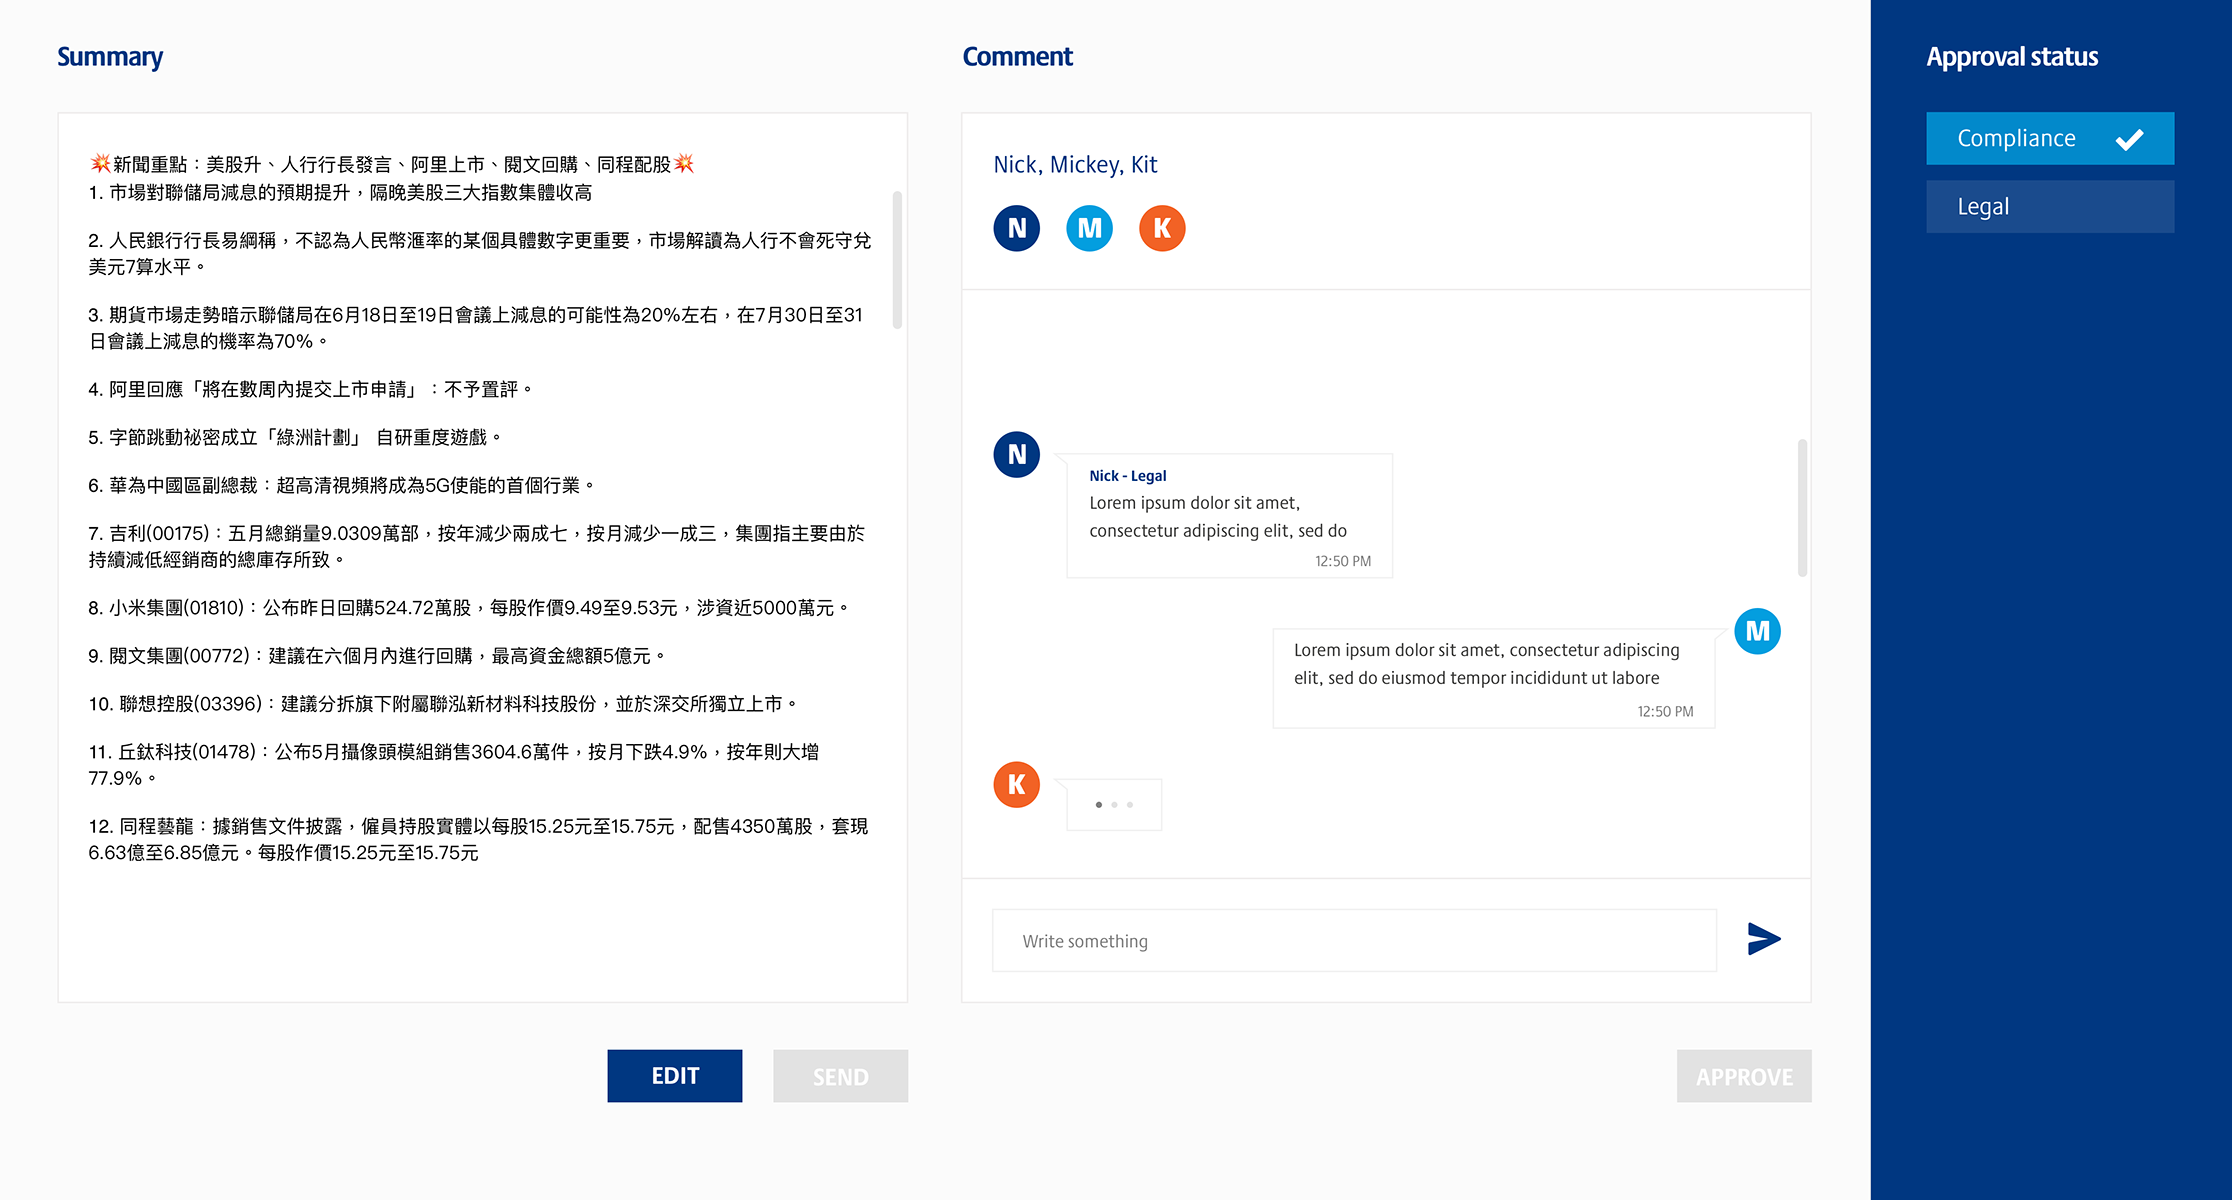2232x1200 pixels.
Task: Click Mickey's blue avatar in participants header
Action: 1090,228
